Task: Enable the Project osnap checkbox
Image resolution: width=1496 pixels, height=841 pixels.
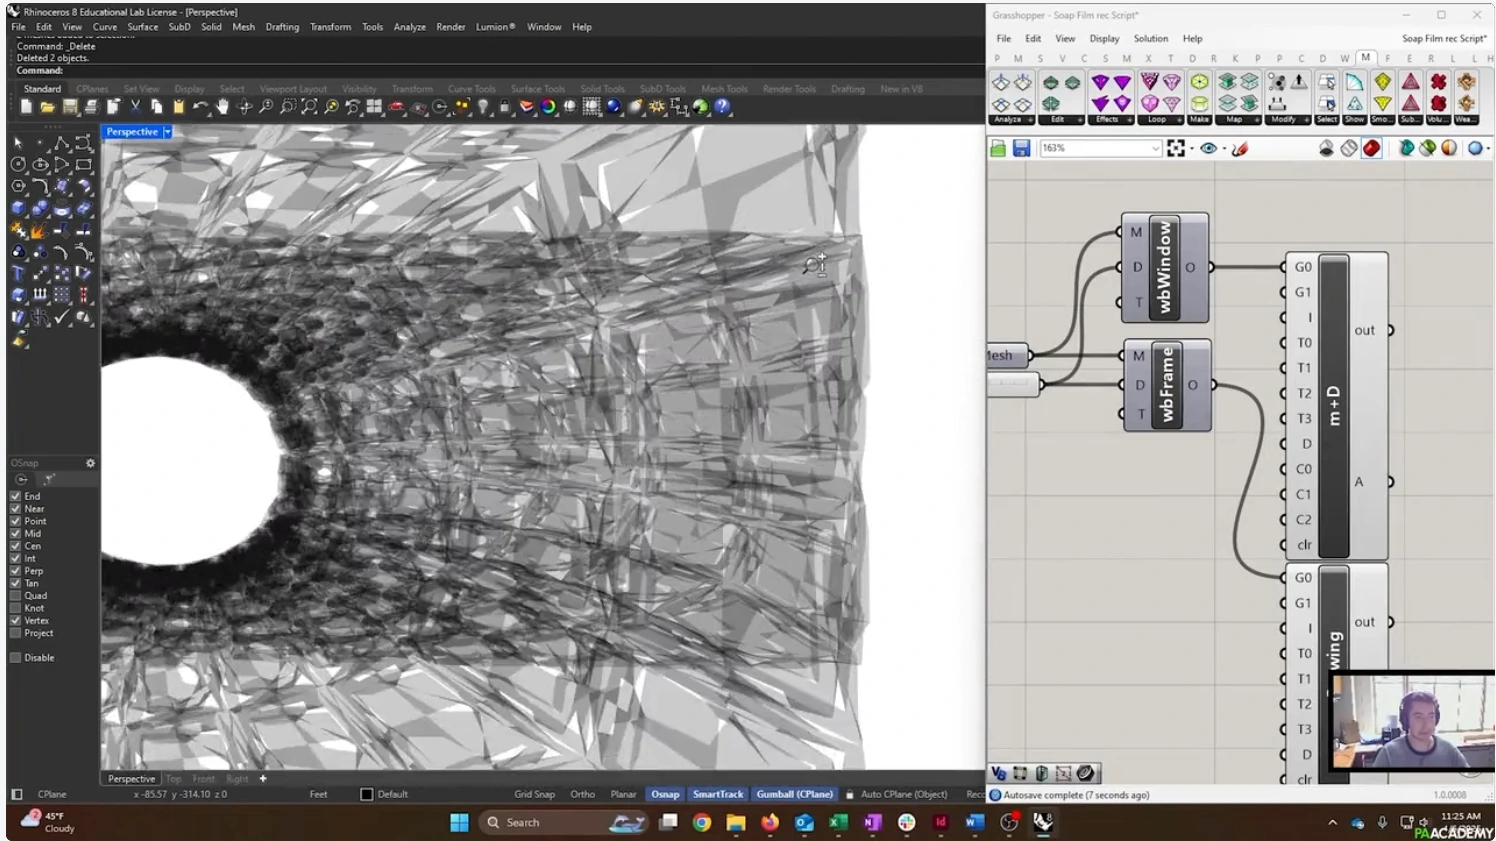Action: [15, 633]
